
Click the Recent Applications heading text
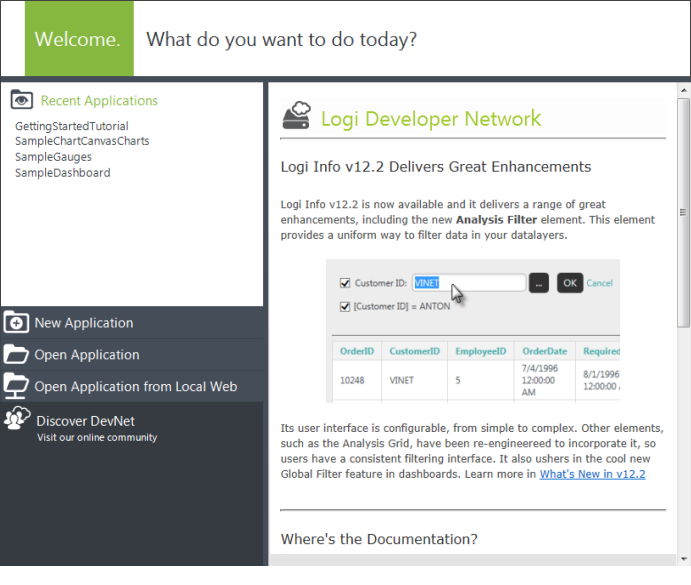coord(99,101)
